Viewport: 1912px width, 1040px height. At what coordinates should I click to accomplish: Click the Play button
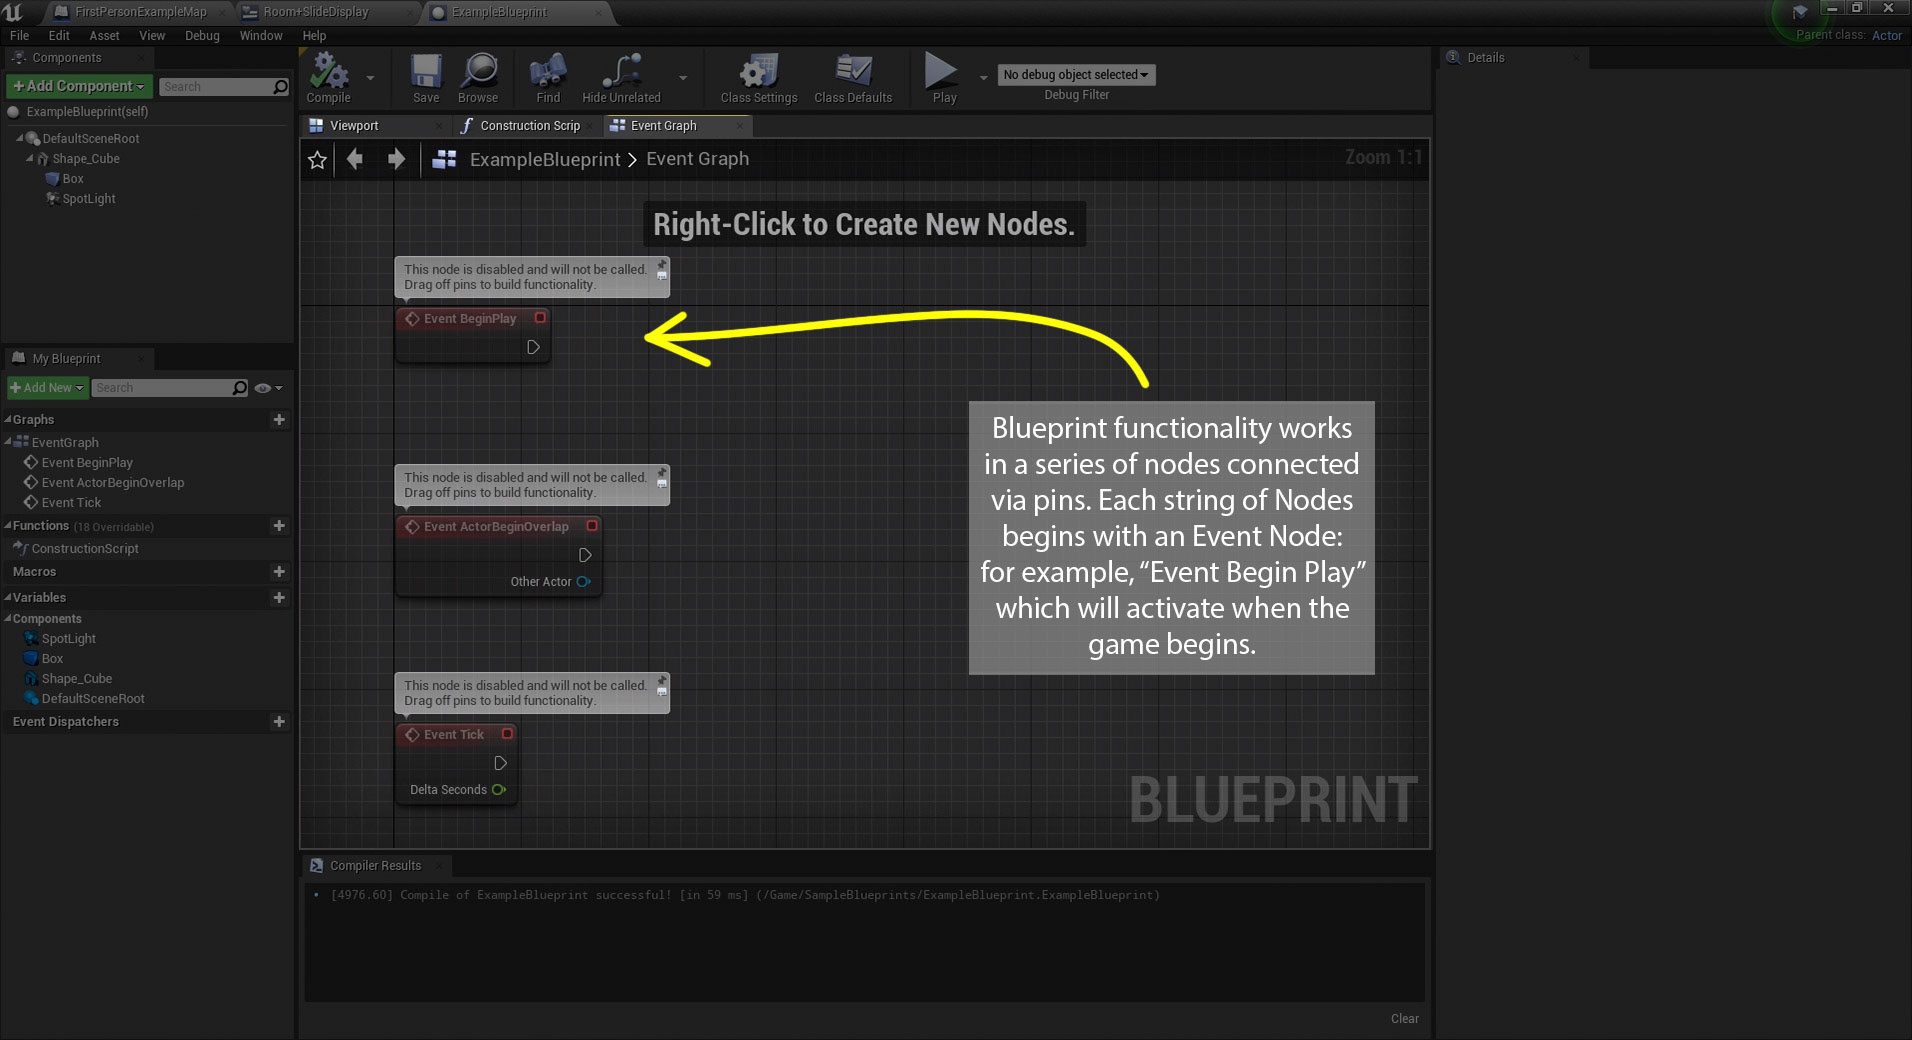[x=943, y=78]
